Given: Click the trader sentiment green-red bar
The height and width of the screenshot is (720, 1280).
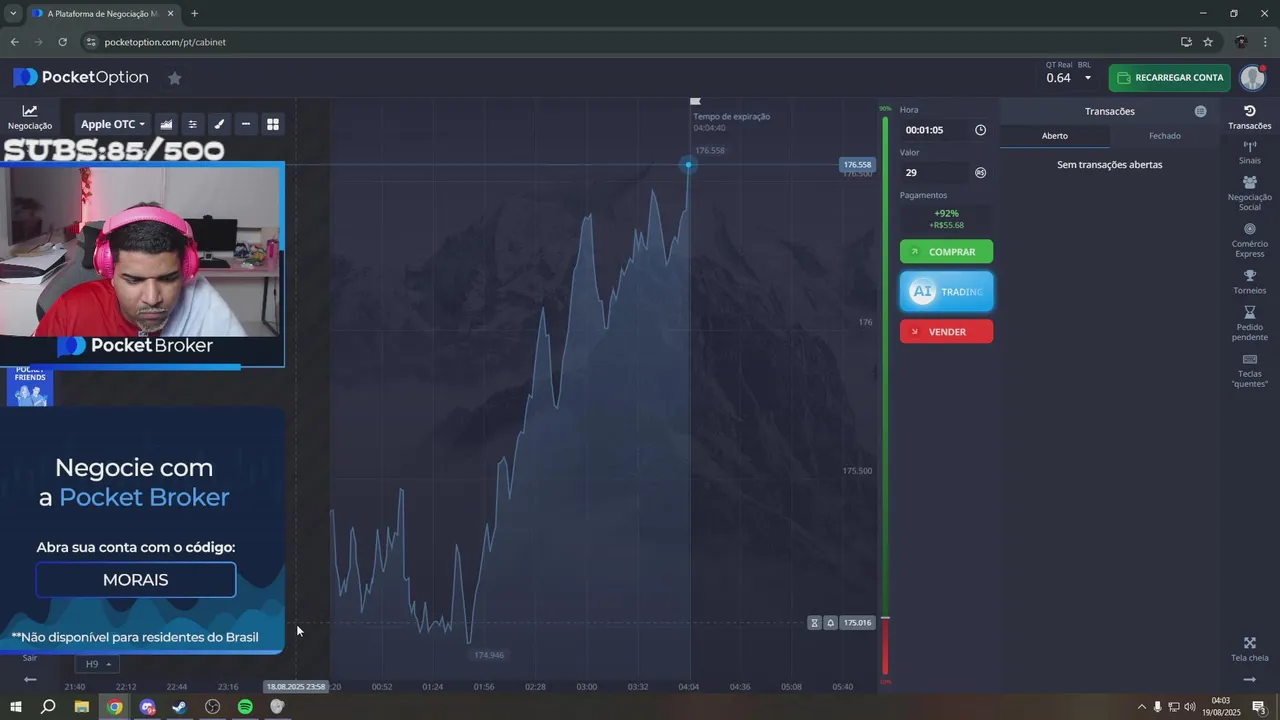Looking at the screenshot, I should click(885, 395).
